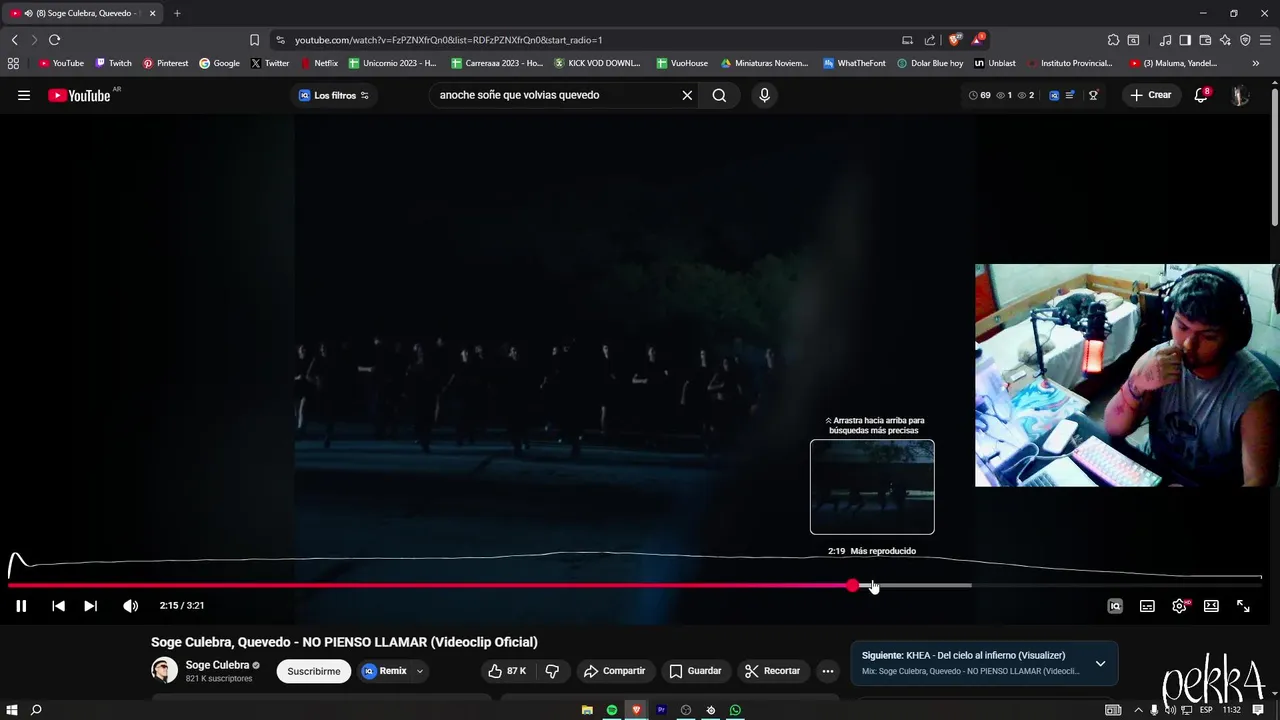Mute the video with the speaker icon
Viewport: 1280px width, 720px height.
tap(130, 606)
